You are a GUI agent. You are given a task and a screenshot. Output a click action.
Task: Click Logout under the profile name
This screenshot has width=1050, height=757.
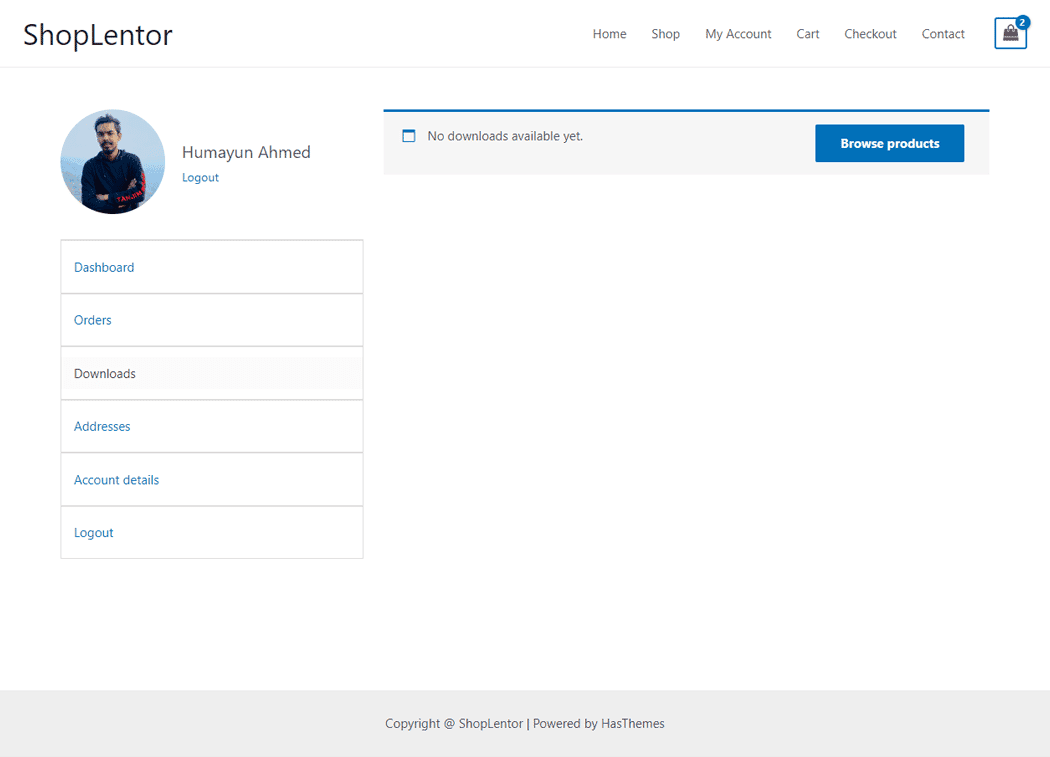coord(200,177)
